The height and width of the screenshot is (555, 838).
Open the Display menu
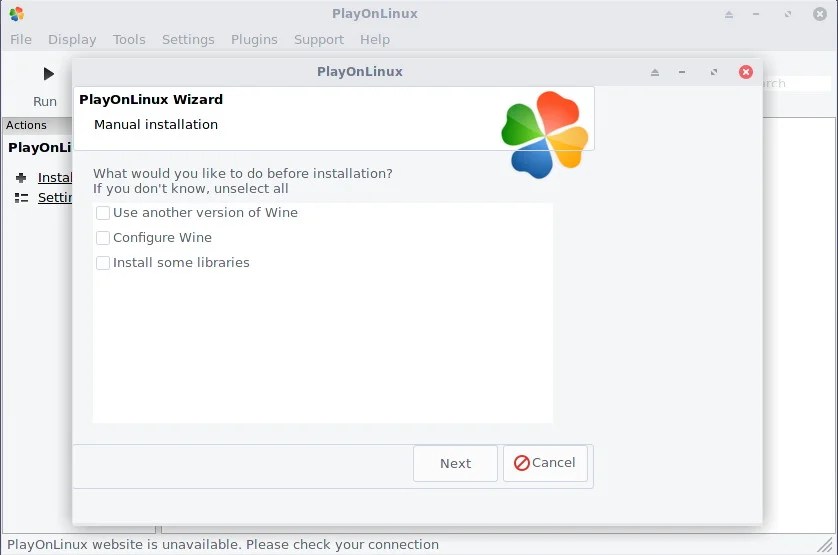[72, 40]
